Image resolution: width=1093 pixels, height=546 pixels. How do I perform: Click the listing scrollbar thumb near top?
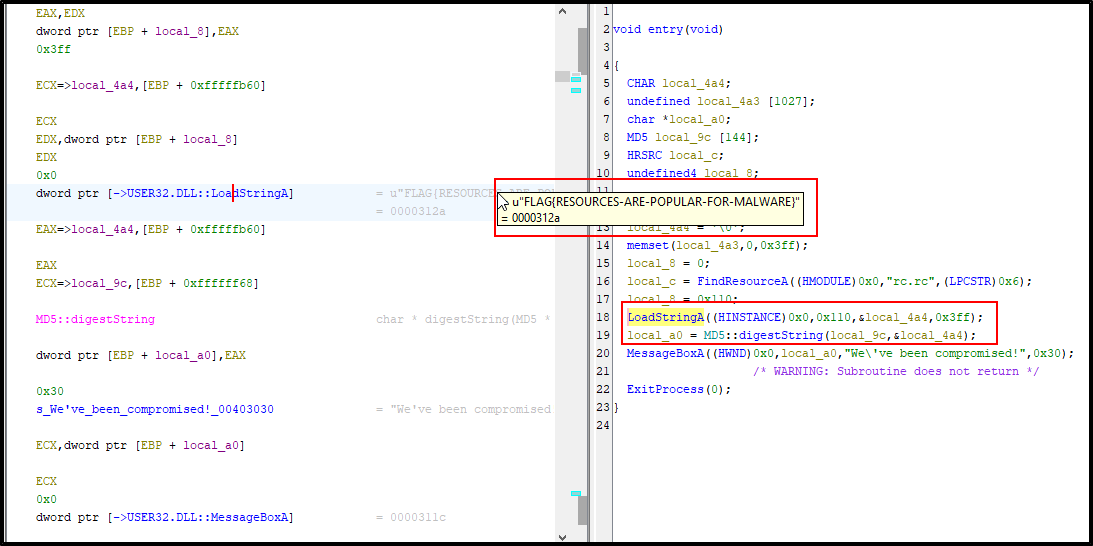pyautogui.click(x=583, y=50)
